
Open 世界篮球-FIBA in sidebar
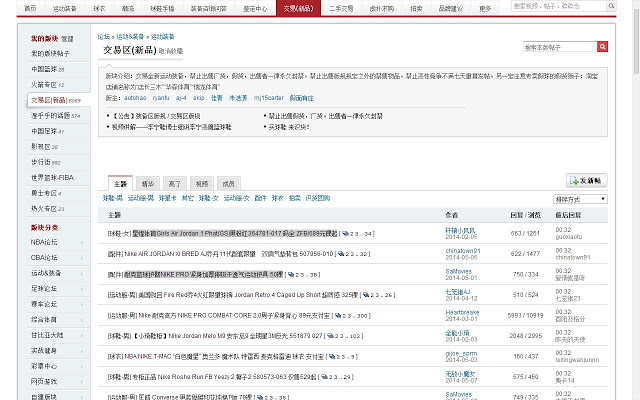pyautogui.click(x=52, y=178)
